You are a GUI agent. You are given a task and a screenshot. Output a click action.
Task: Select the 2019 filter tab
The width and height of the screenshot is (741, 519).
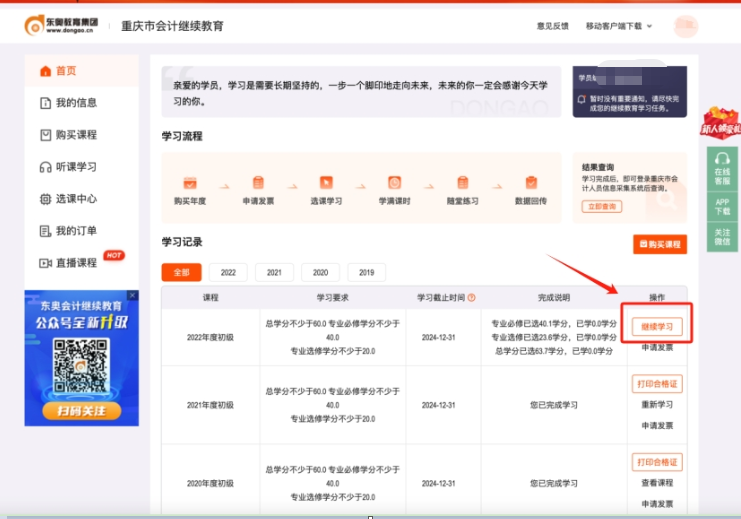pos(366,273)
